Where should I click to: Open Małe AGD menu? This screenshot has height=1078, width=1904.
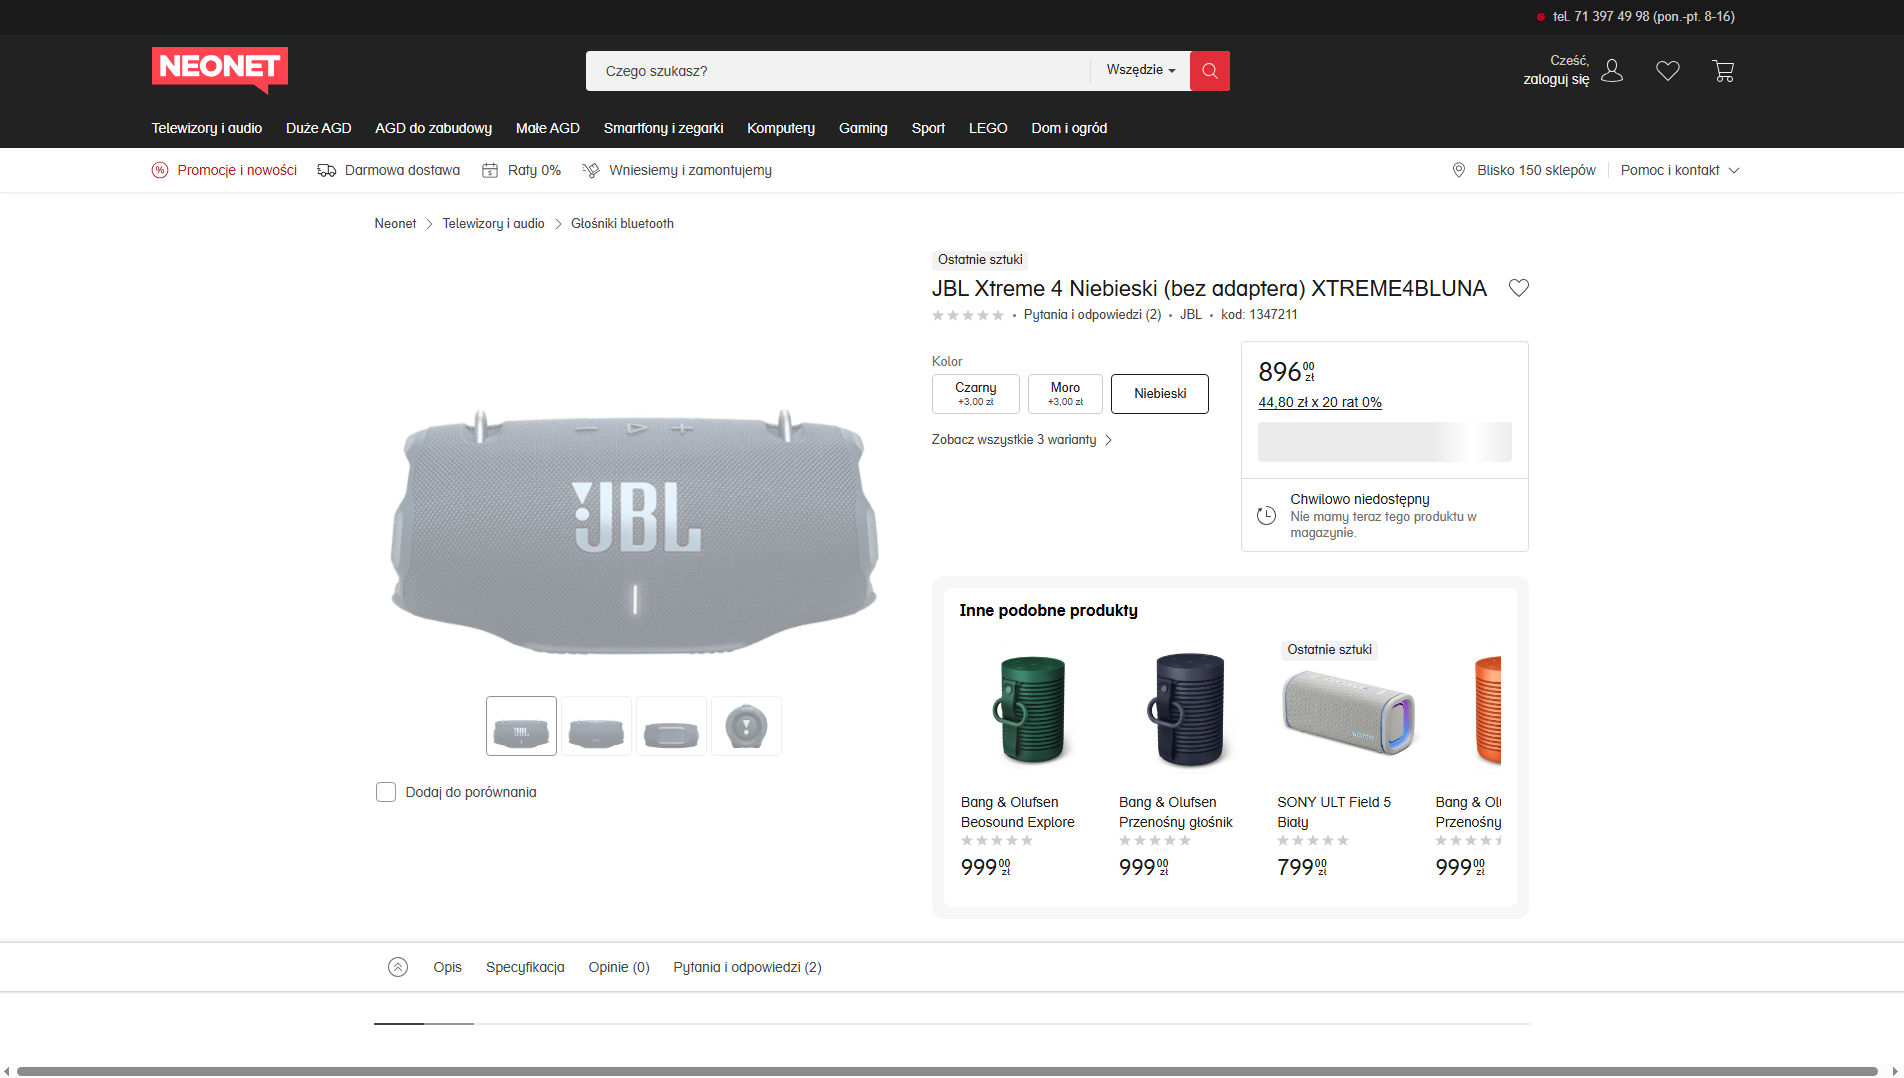(x=548, y=128)
